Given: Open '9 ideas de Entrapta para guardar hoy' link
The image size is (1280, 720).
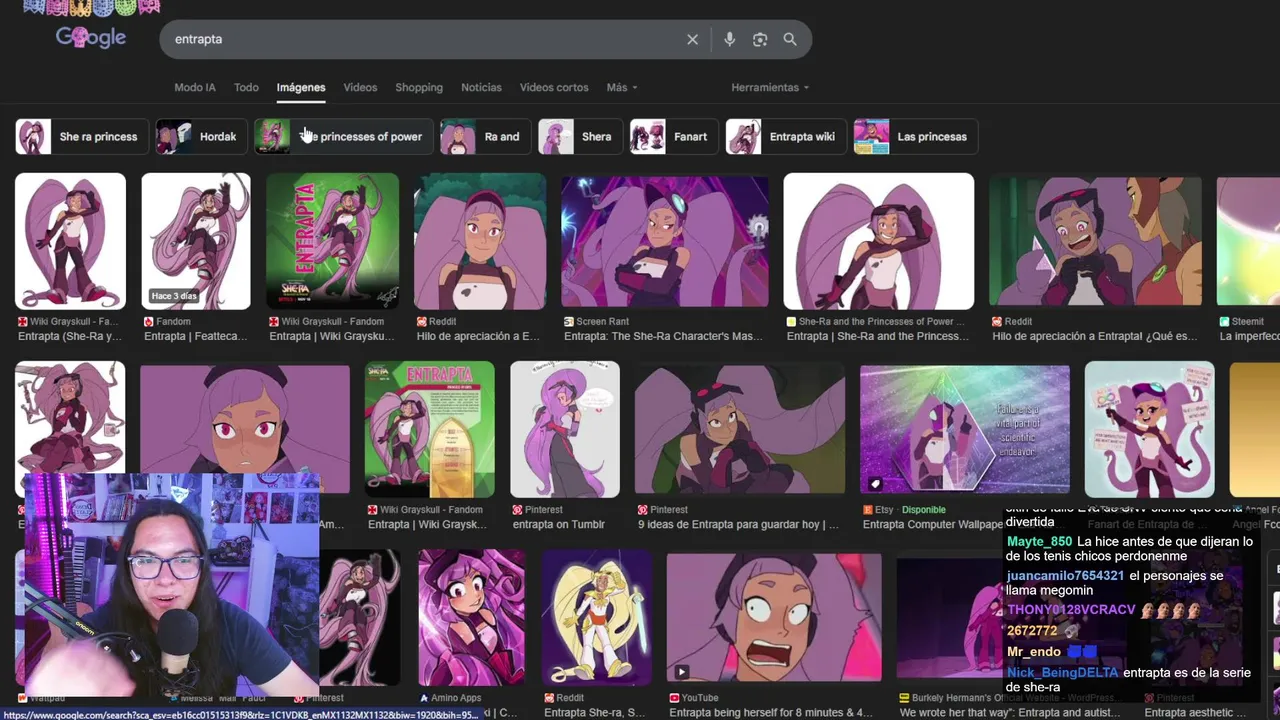Looking at the screenshot, I should (x=738, y=525).
